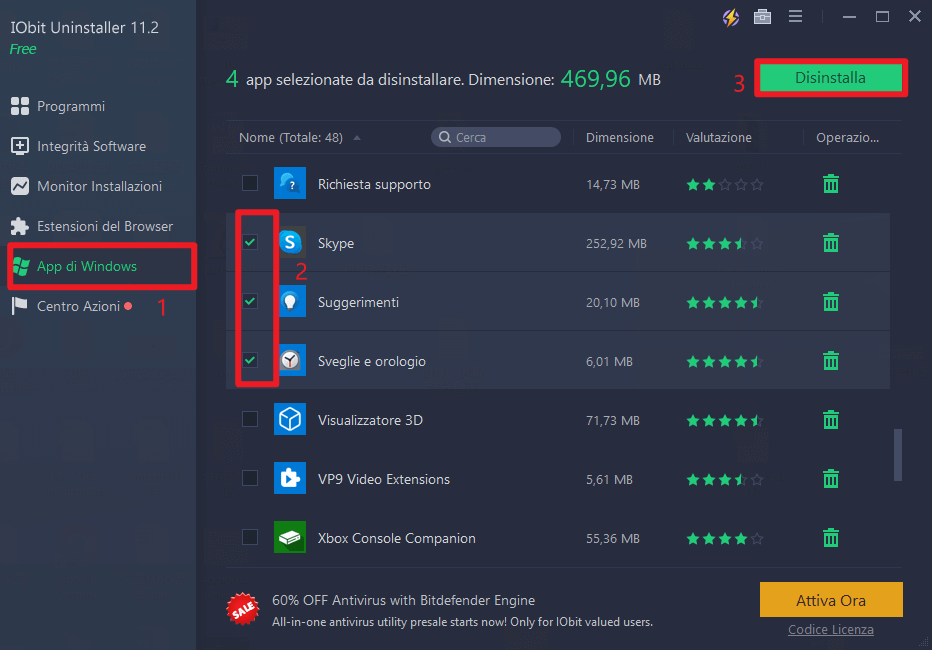The height and width of the screenshot is (650, 932).
Task: Click trash icon for VP9 Video Extensions
Action: (x=830, y=478)
